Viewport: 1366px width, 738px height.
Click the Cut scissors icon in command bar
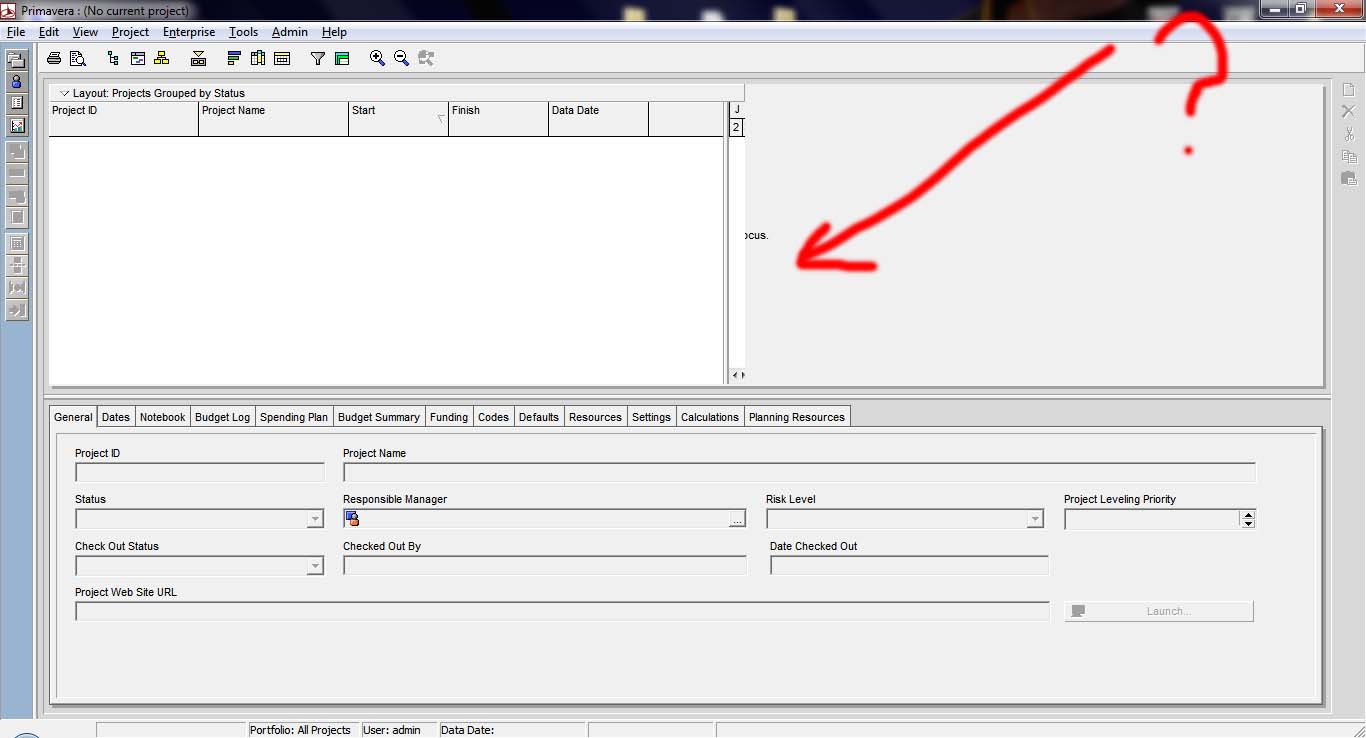[1348, 133]
